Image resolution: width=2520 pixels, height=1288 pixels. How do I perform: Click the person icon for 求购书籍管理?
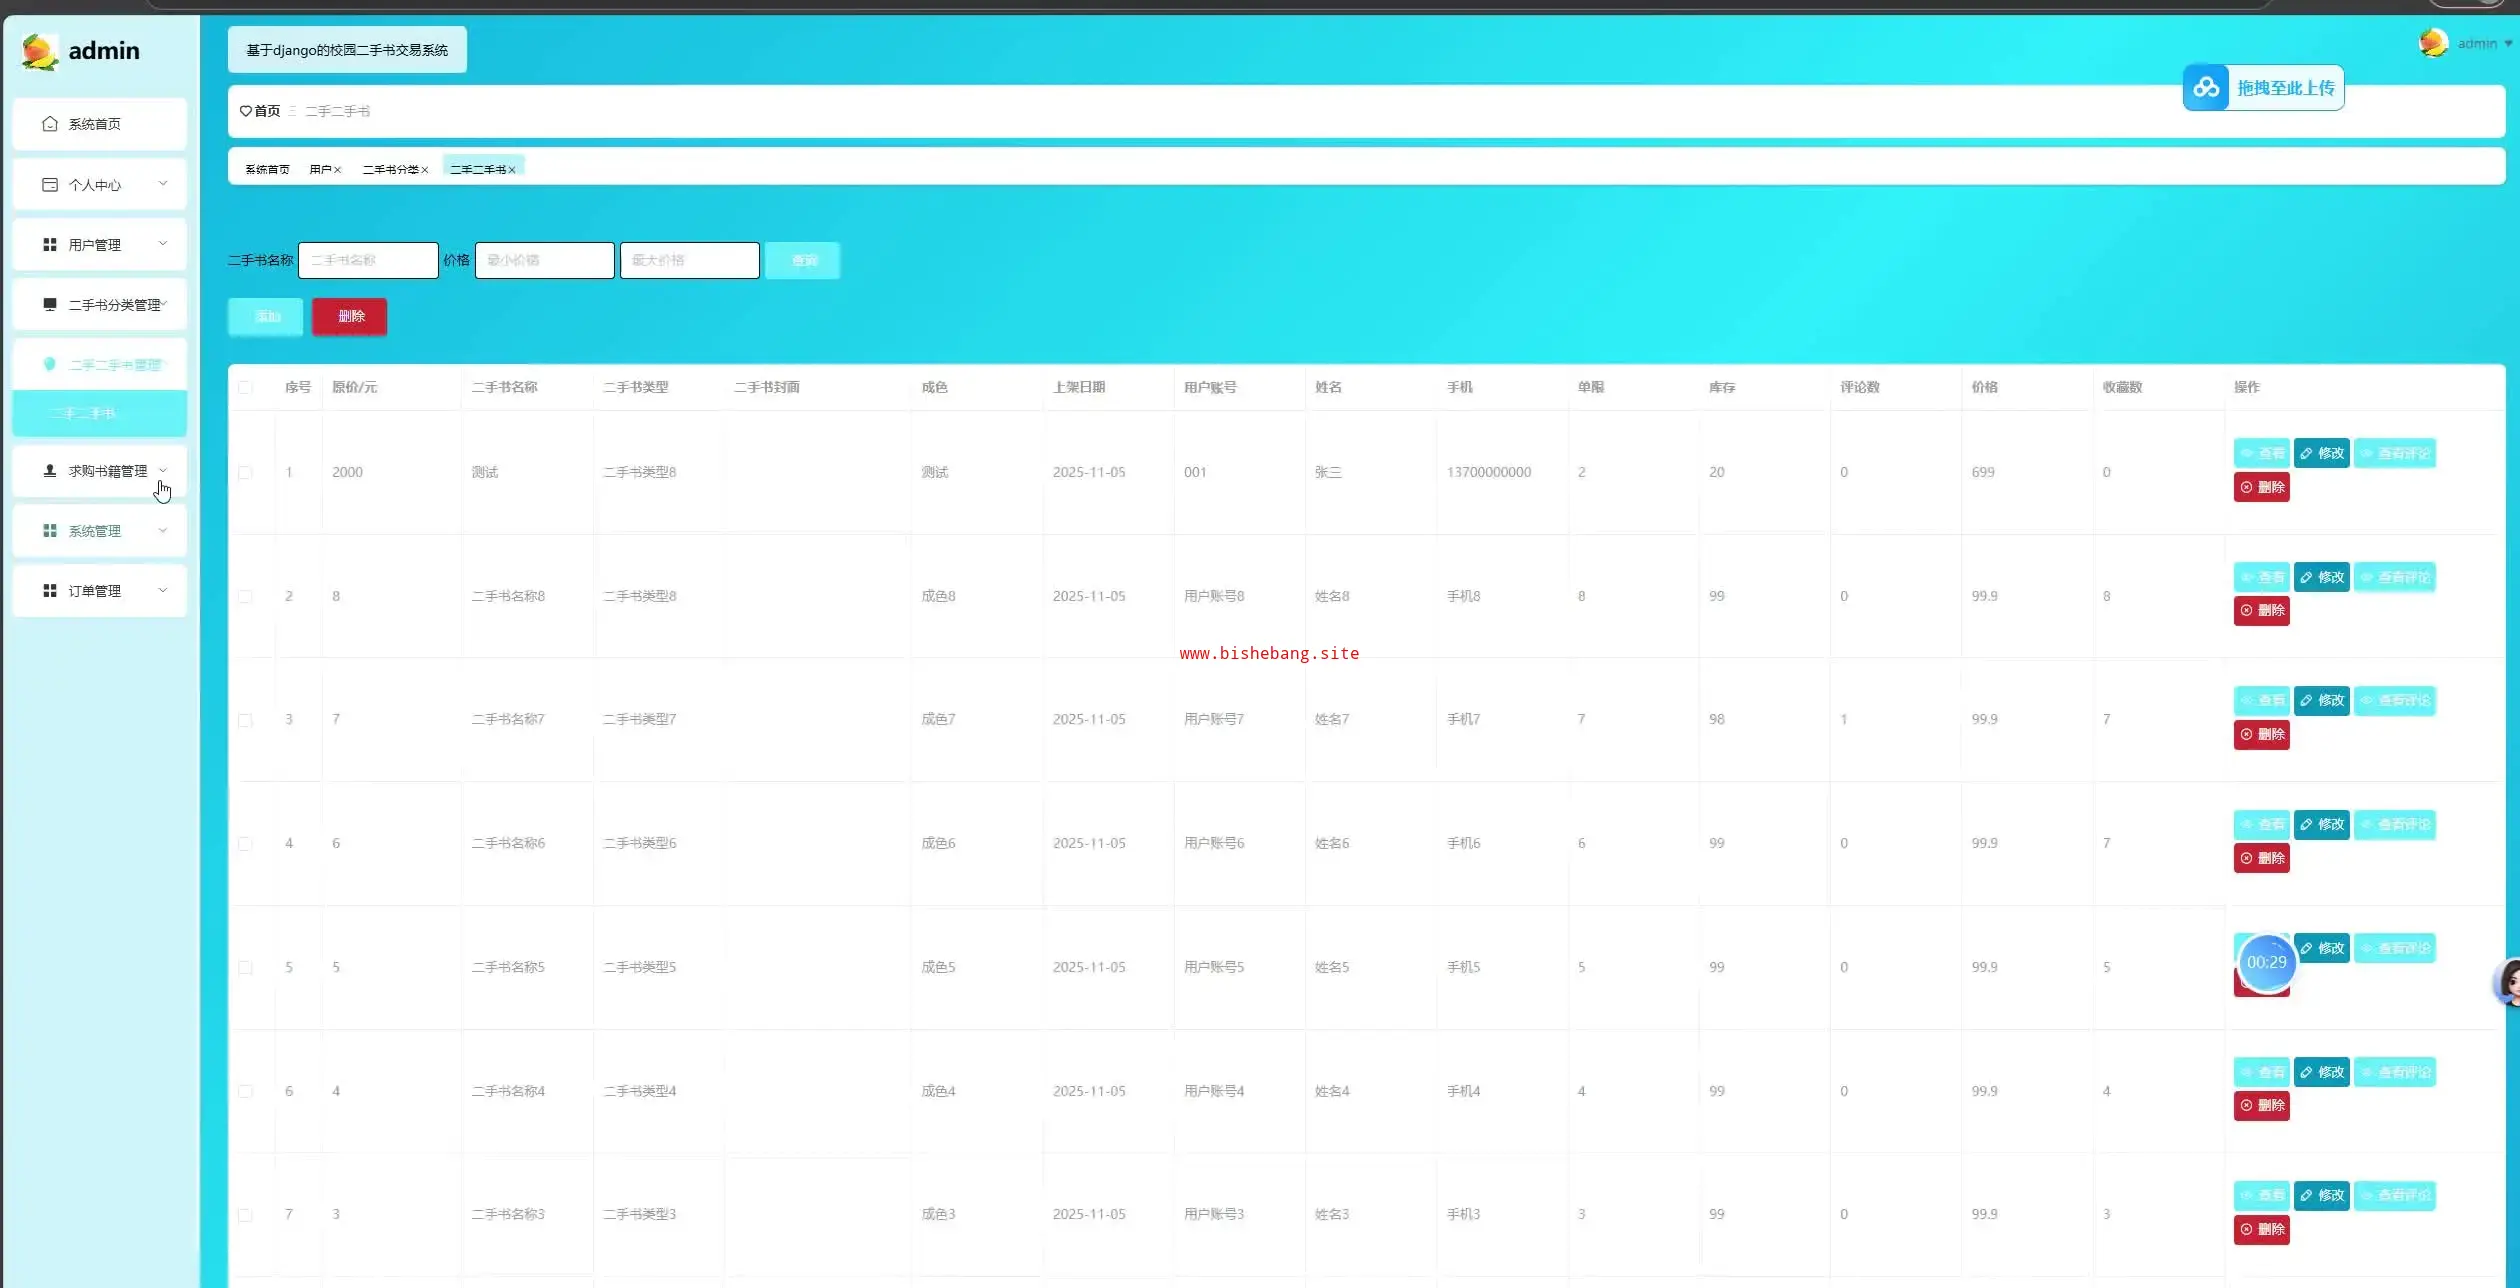click(50, 471)
